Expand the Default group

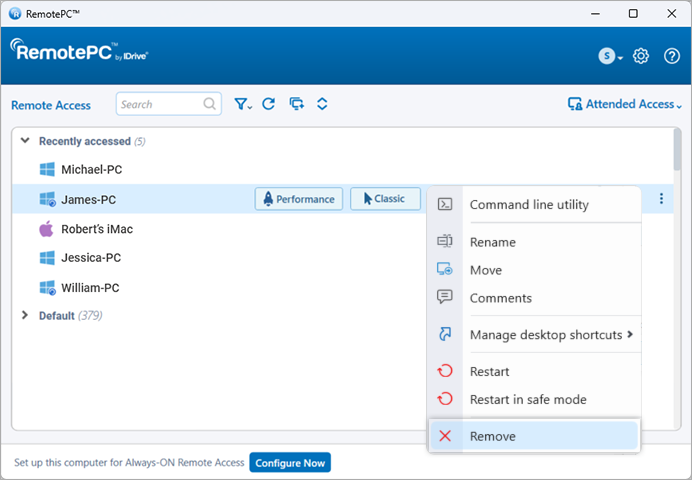click(x=25, y=315)
